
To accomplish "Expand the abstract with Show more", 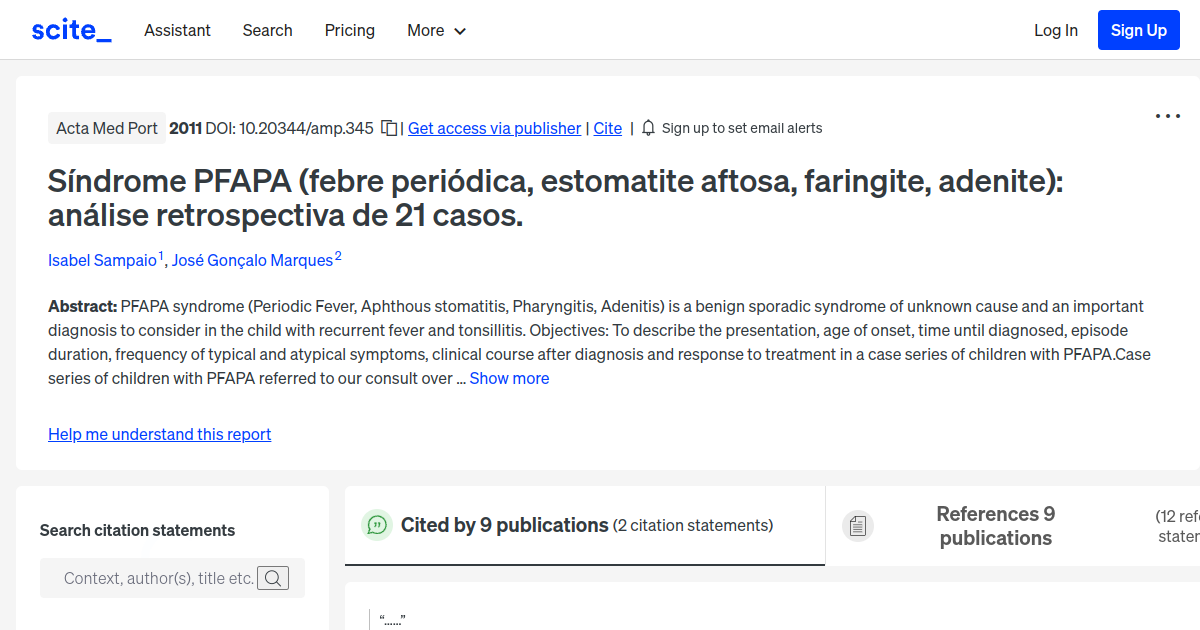I will 509,378.
